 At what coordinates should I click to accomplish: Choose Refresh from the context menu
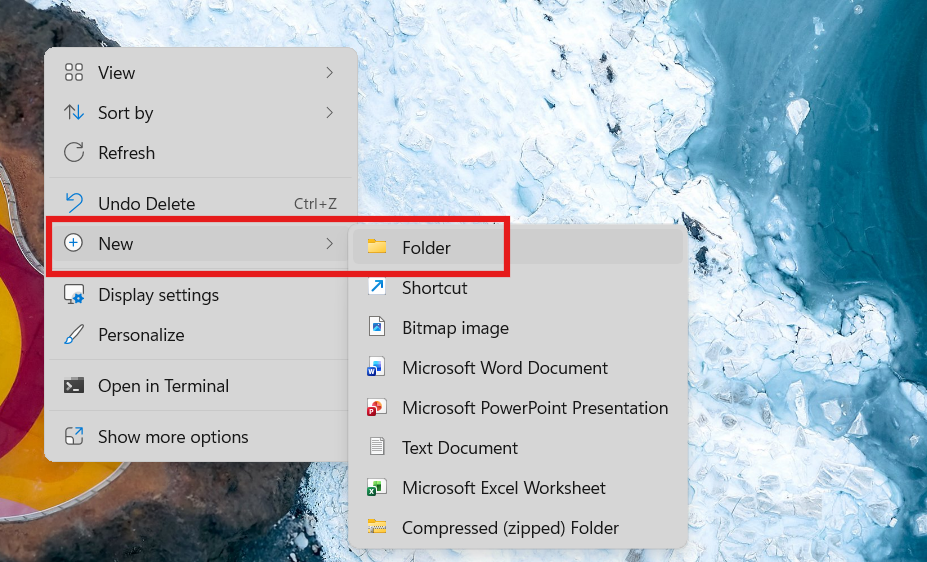(200, 152)
